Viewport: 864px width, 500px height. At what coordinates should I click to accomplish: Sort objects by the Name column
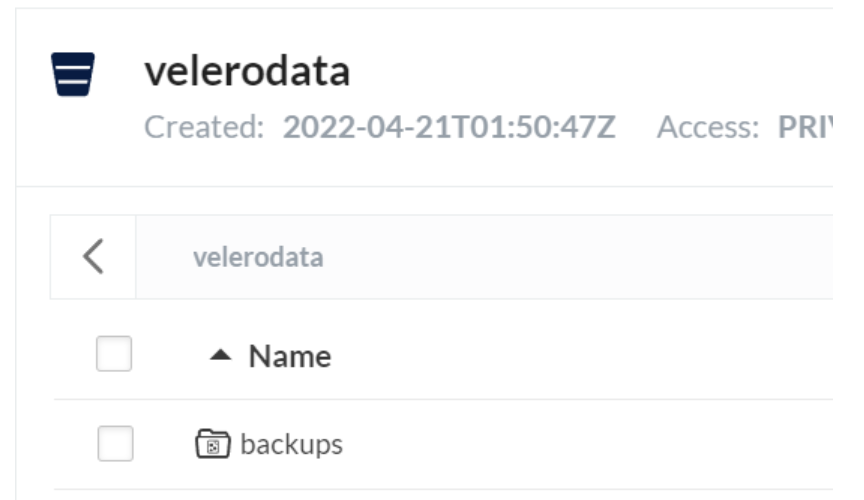pos(289,356)
